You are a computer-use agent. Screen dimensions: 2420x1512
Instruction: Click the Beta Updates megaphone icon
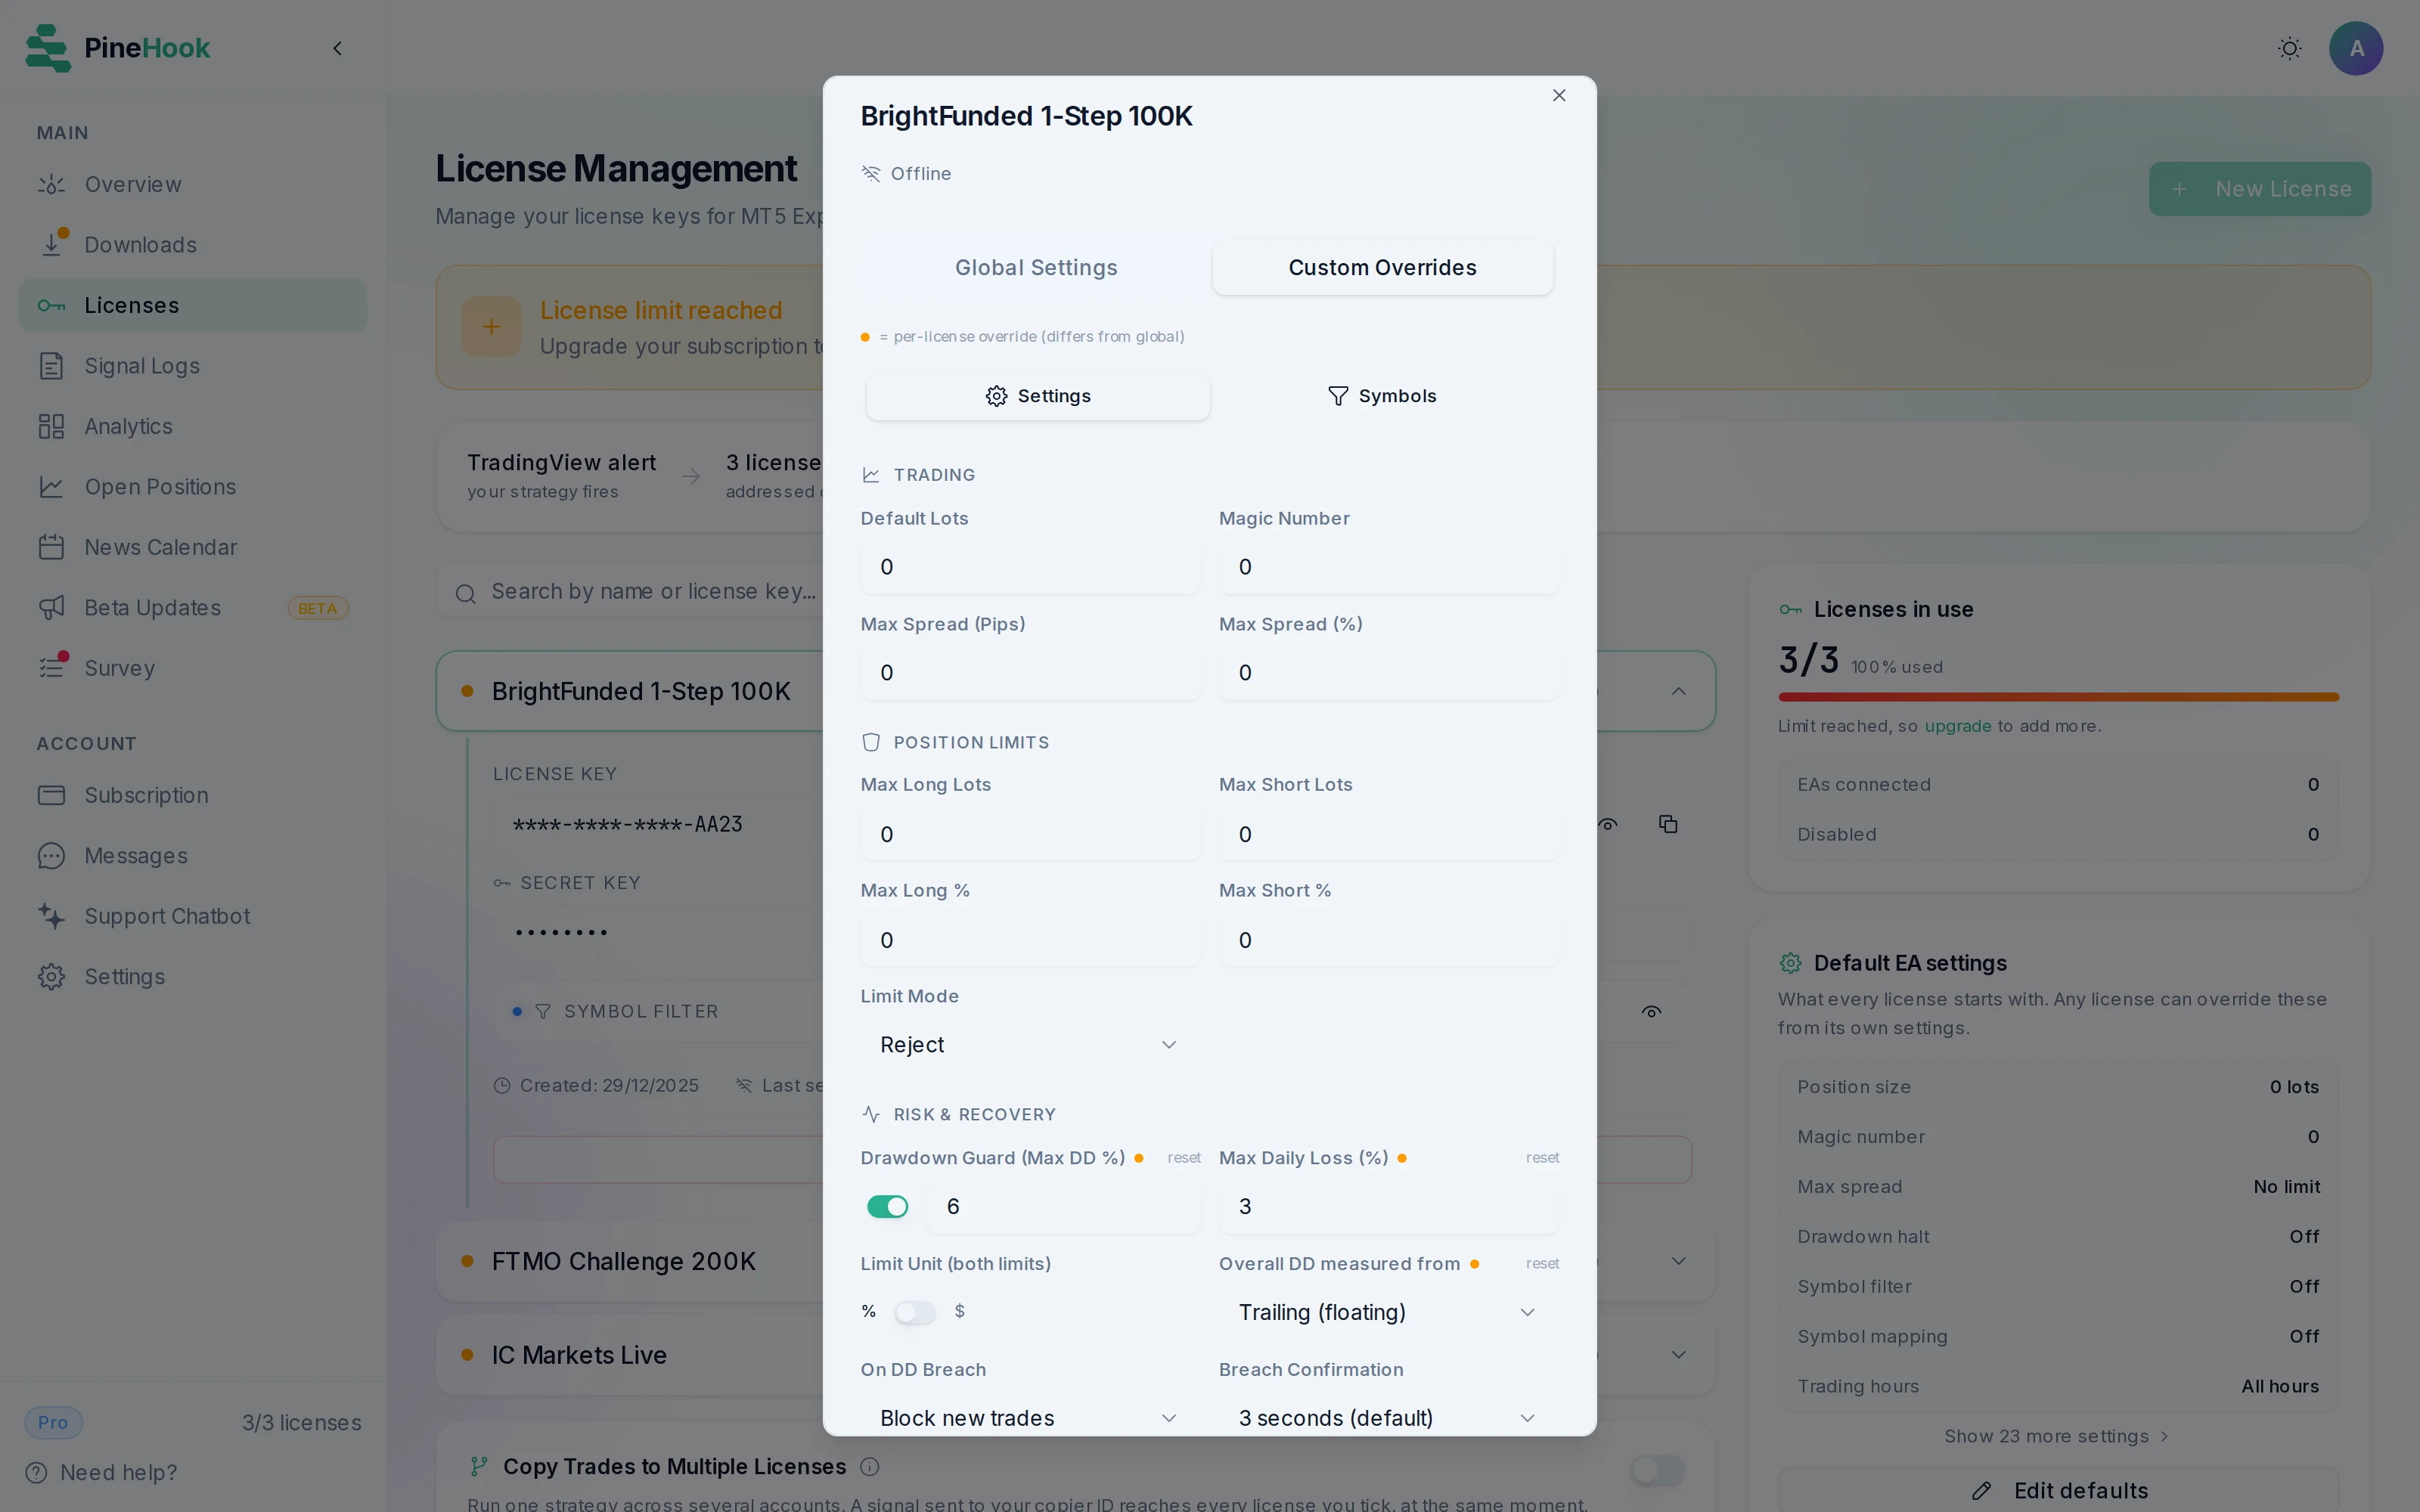point(51,608)
